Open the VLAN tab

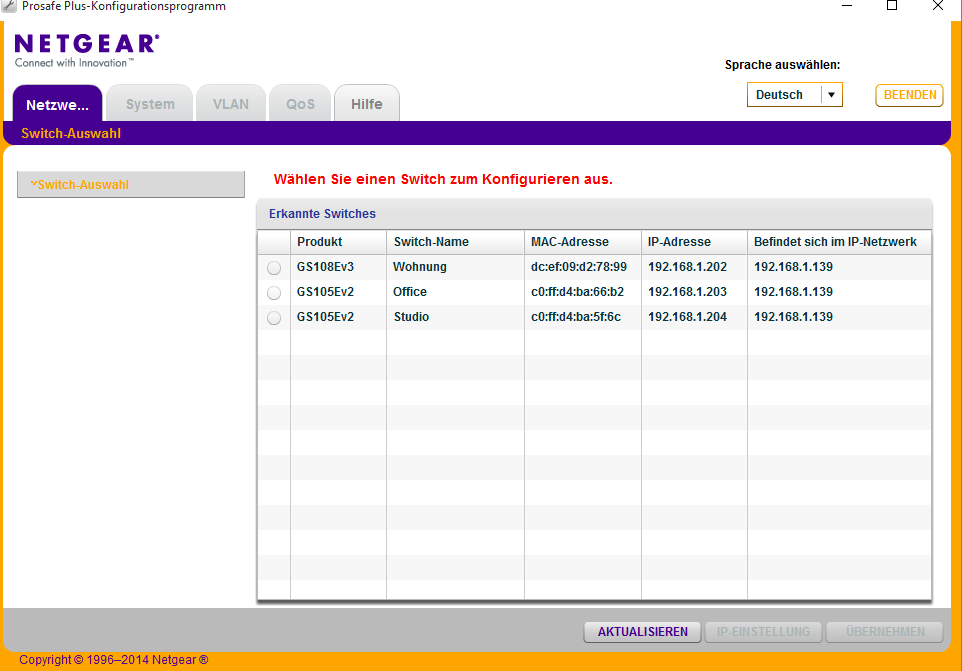[x=231, y=104]
